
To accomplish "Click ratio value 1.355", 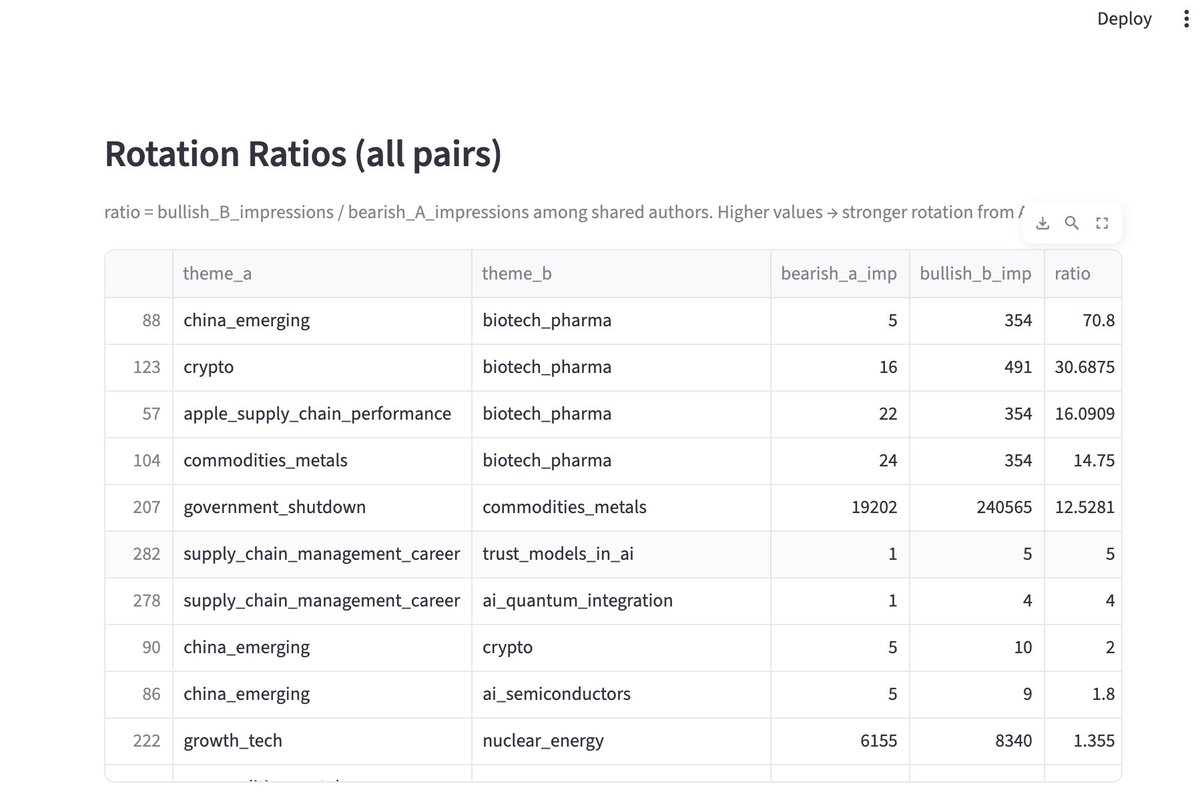I will (1083, 741).
